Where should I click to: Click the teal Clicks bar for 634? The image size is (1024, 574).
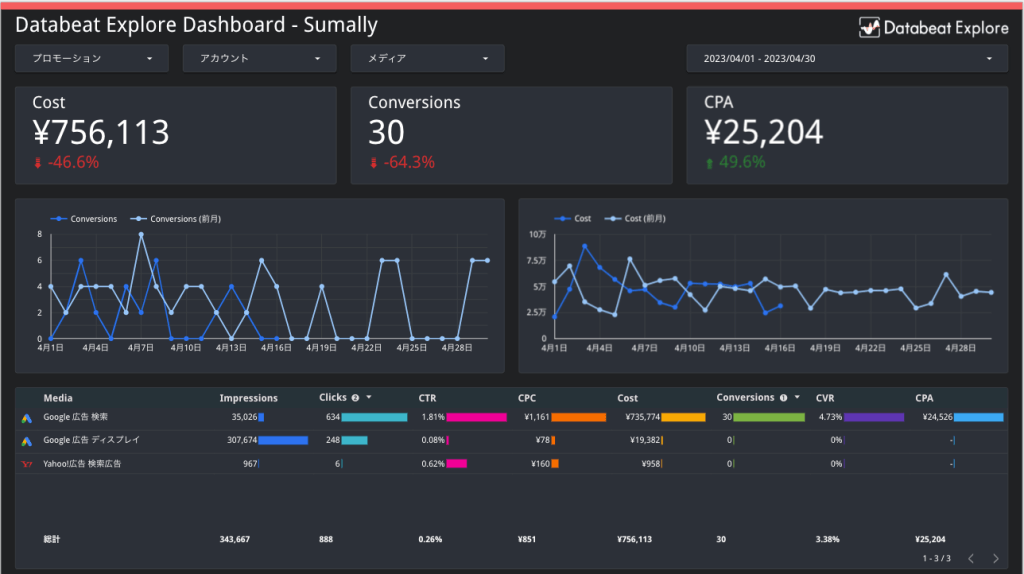(374, 417)
